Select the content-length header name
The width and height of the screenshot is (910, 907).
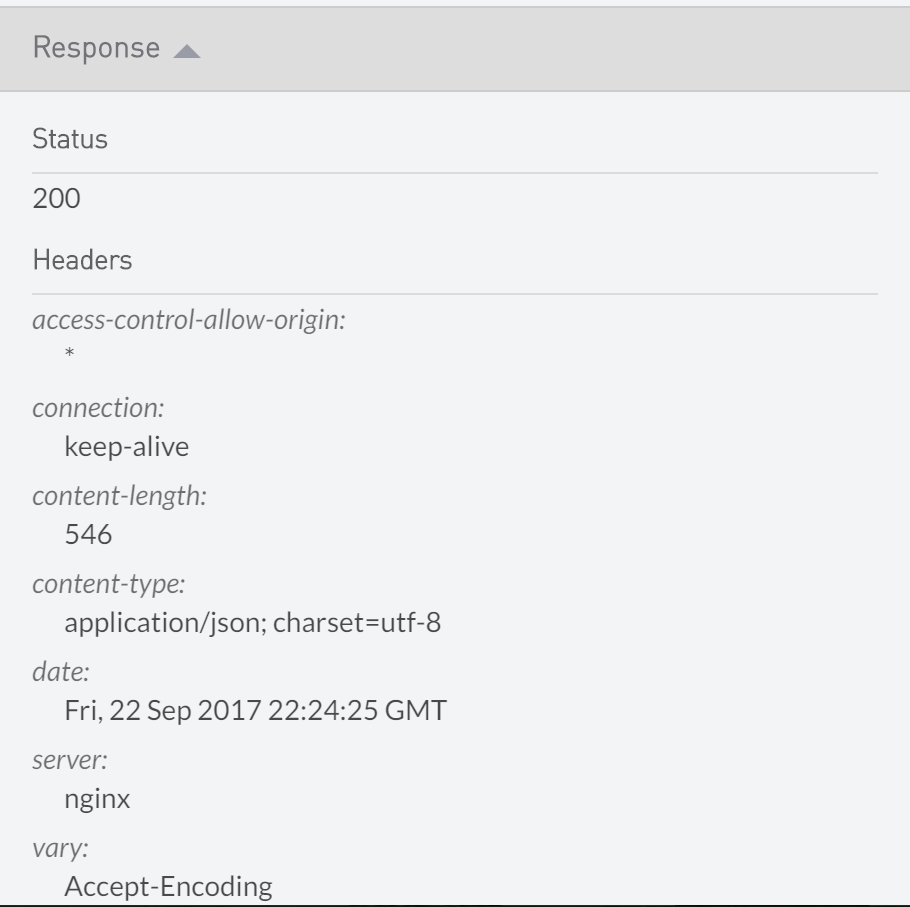[119, 497]
